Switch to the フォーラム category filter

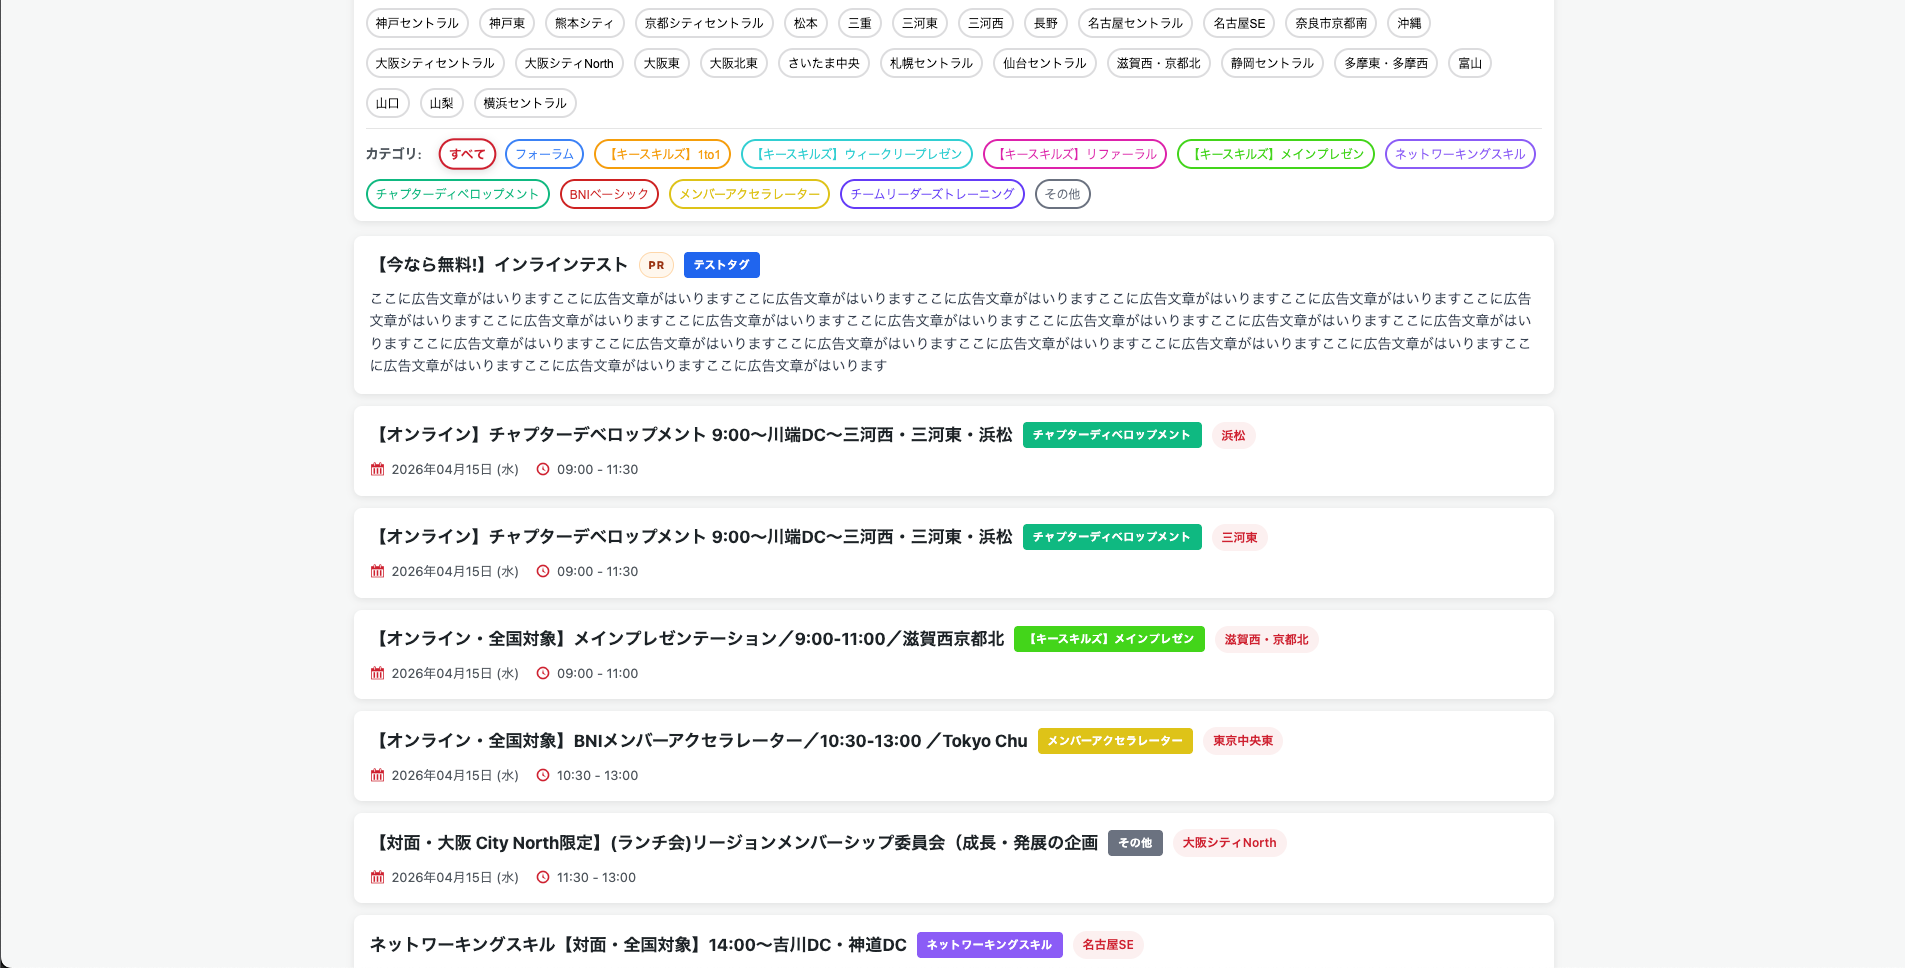(x=544, y=153)
